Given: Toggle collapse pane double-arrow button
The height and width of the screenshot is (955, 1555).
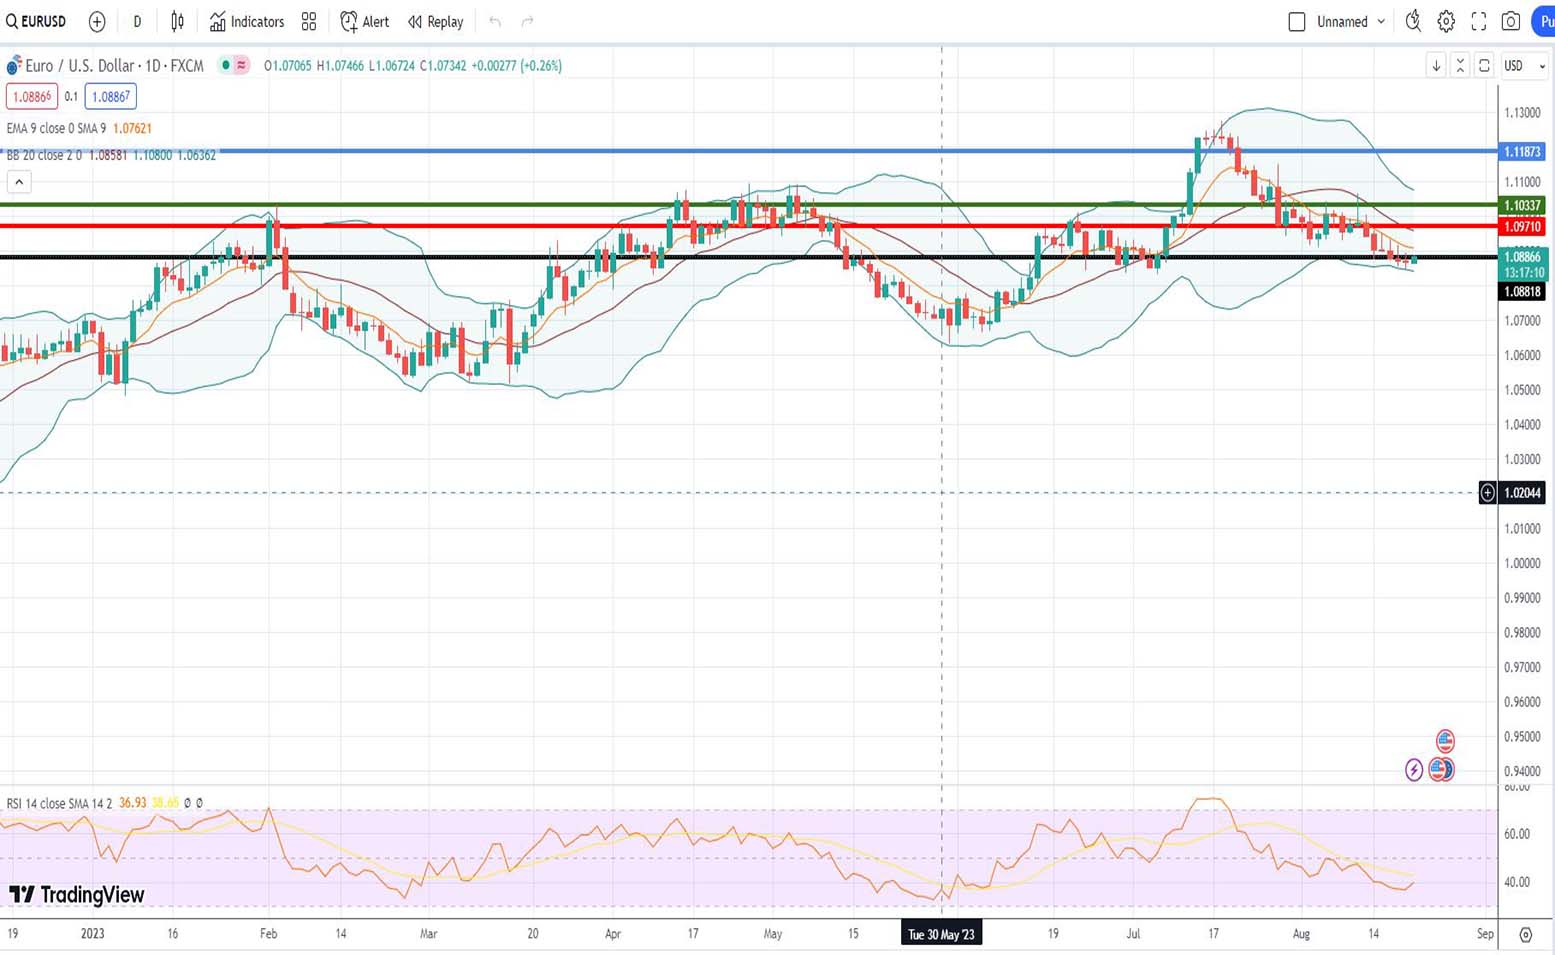Looking at the screenshot, I should [x=1460, y=66].
